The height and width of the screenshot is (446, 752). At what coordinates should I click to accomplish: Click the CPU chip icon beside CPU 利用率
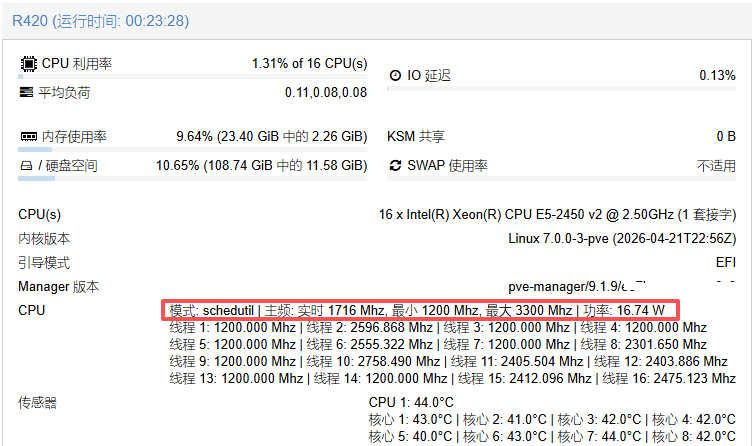coord(28,63)
